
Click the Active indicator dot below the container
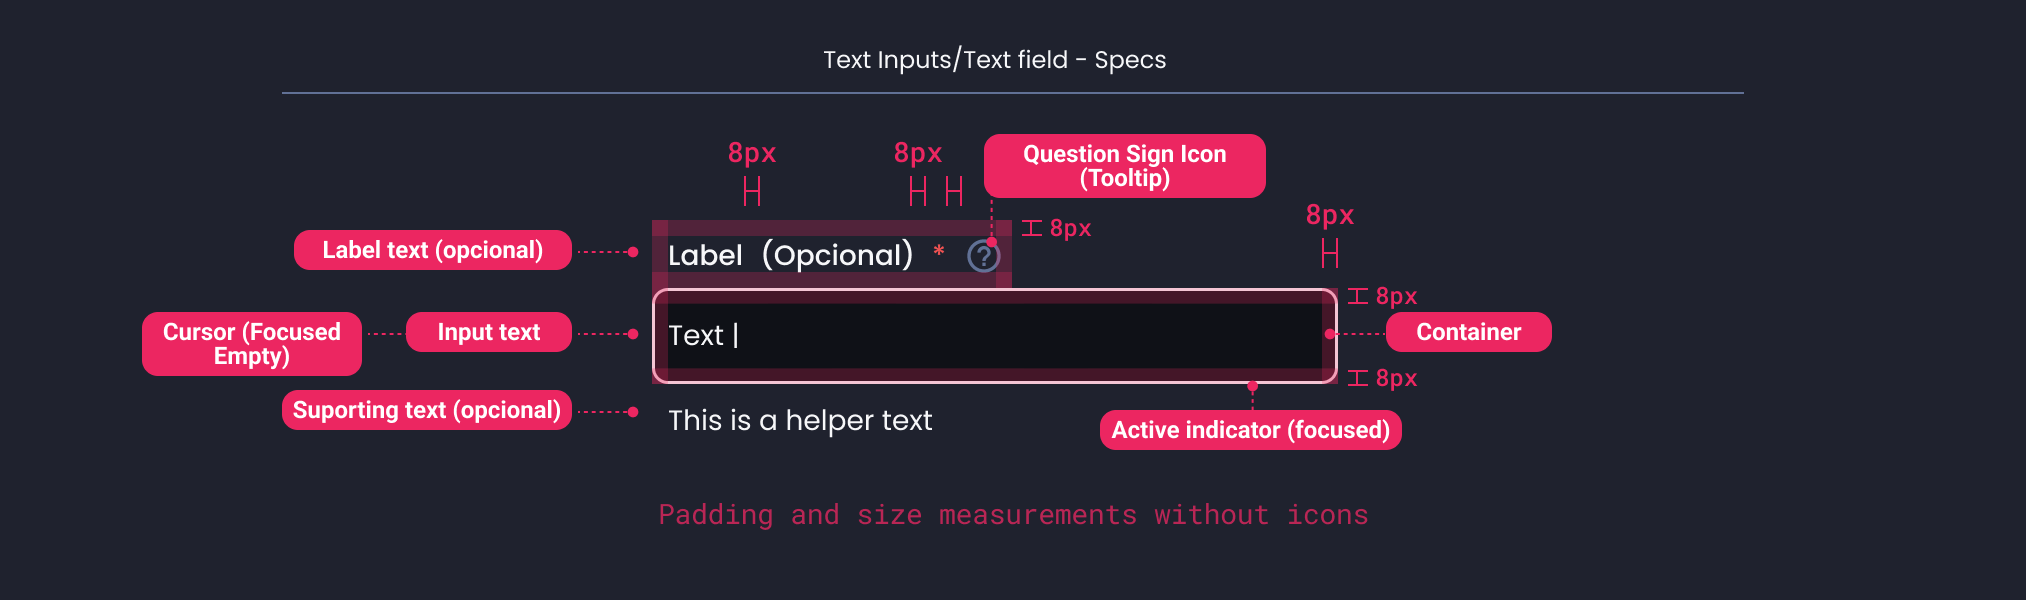coord(1252,383)
